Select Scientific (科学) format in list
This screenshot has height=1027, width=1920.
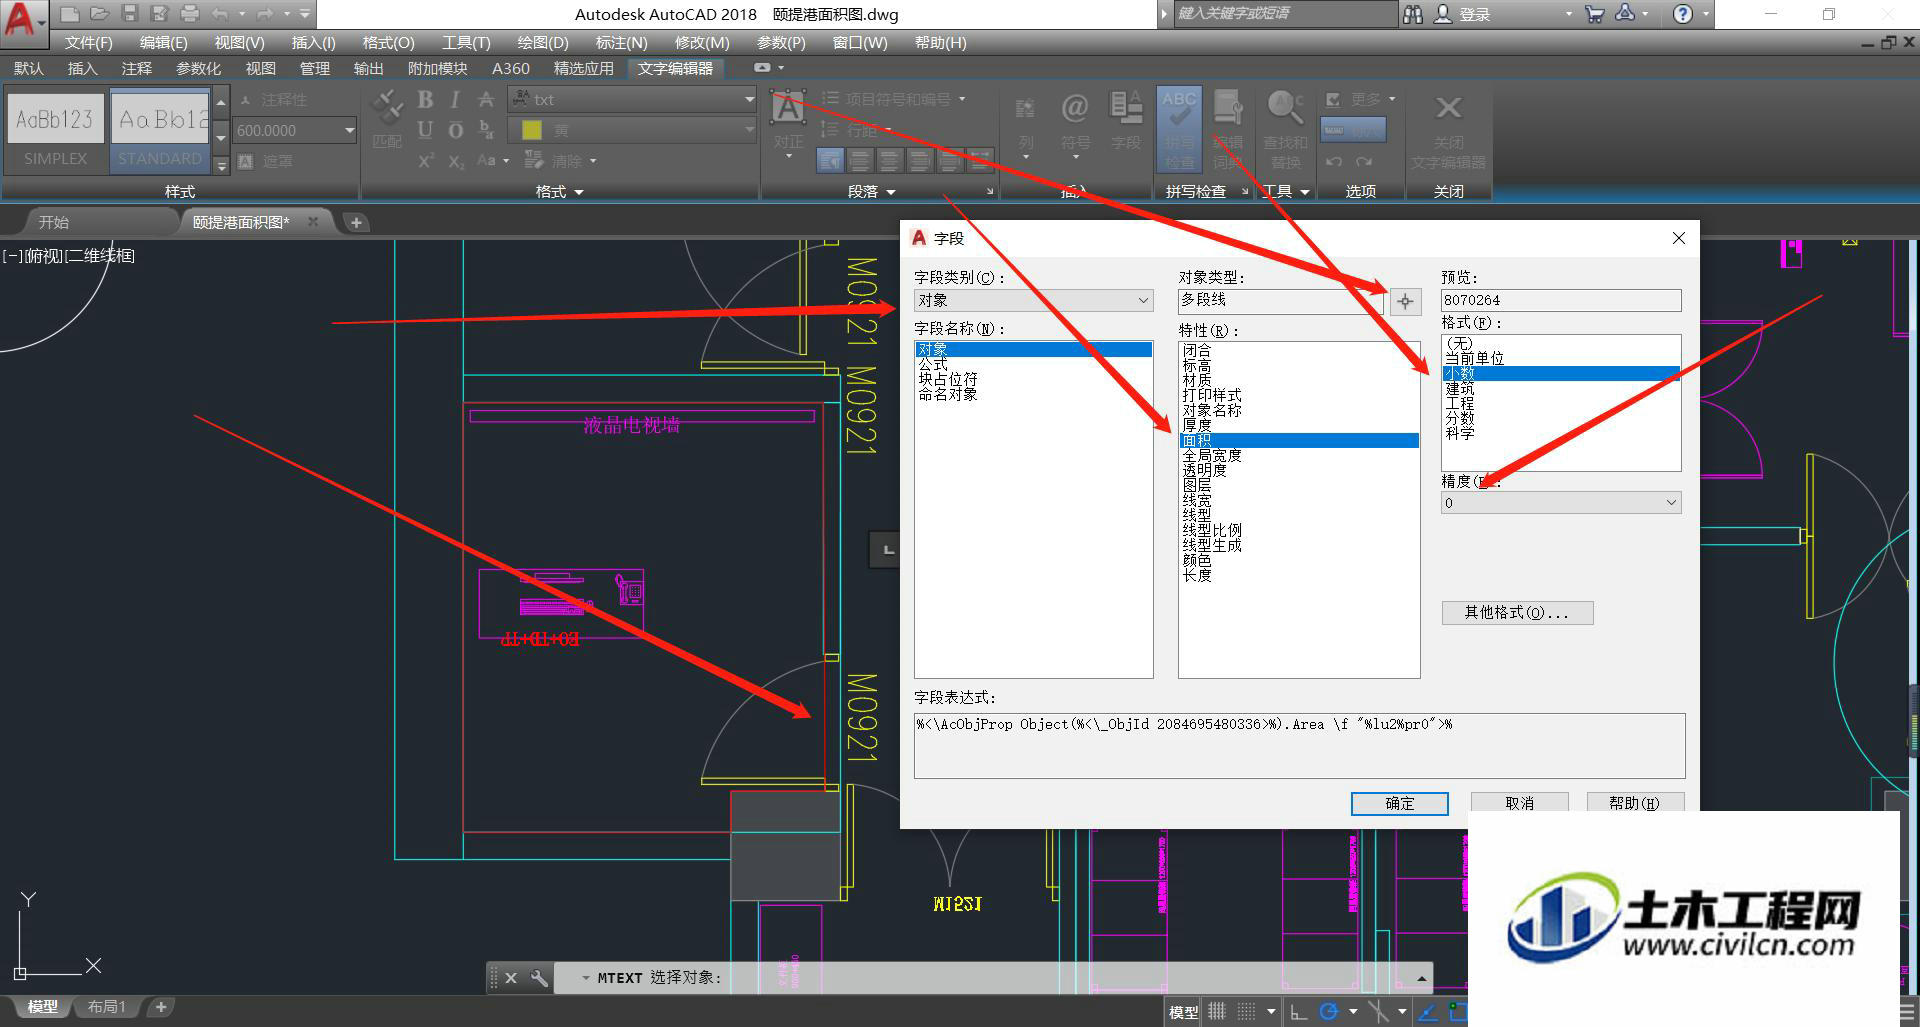coord(1460,433)
